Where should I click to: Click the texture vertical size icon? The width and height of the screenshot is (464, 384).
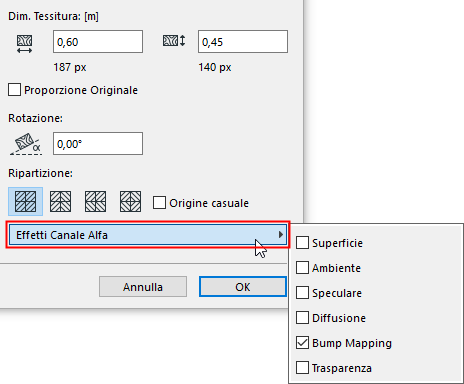(x=174, y=41)
